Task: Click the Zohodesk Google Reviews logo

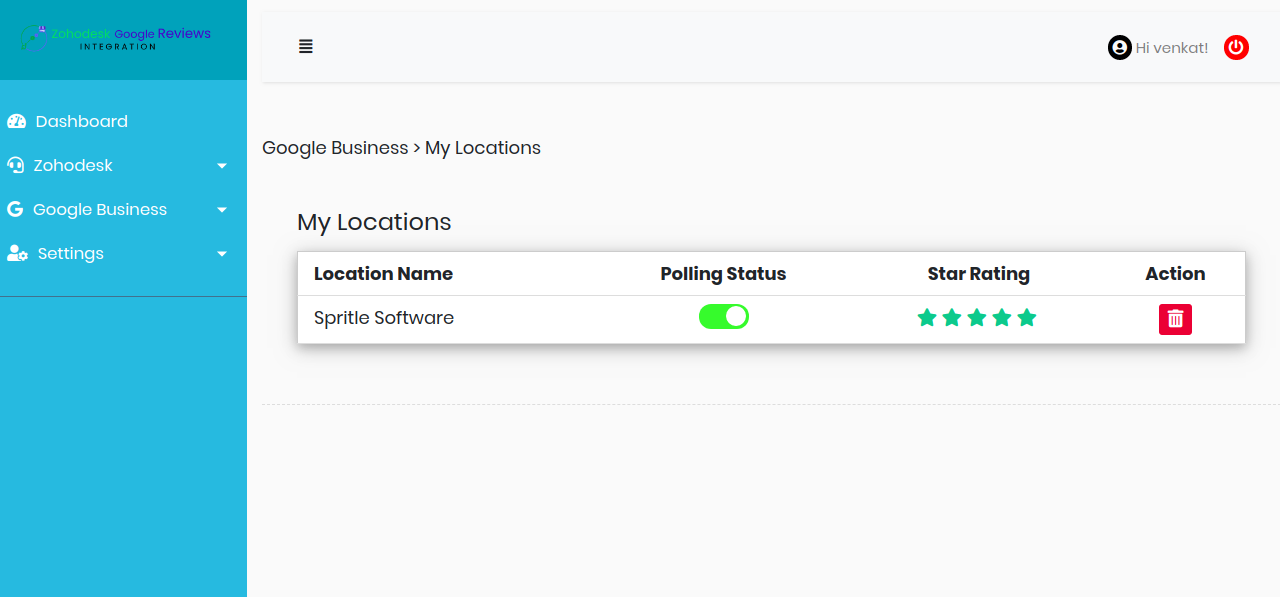Action: [x=116, y=38]
